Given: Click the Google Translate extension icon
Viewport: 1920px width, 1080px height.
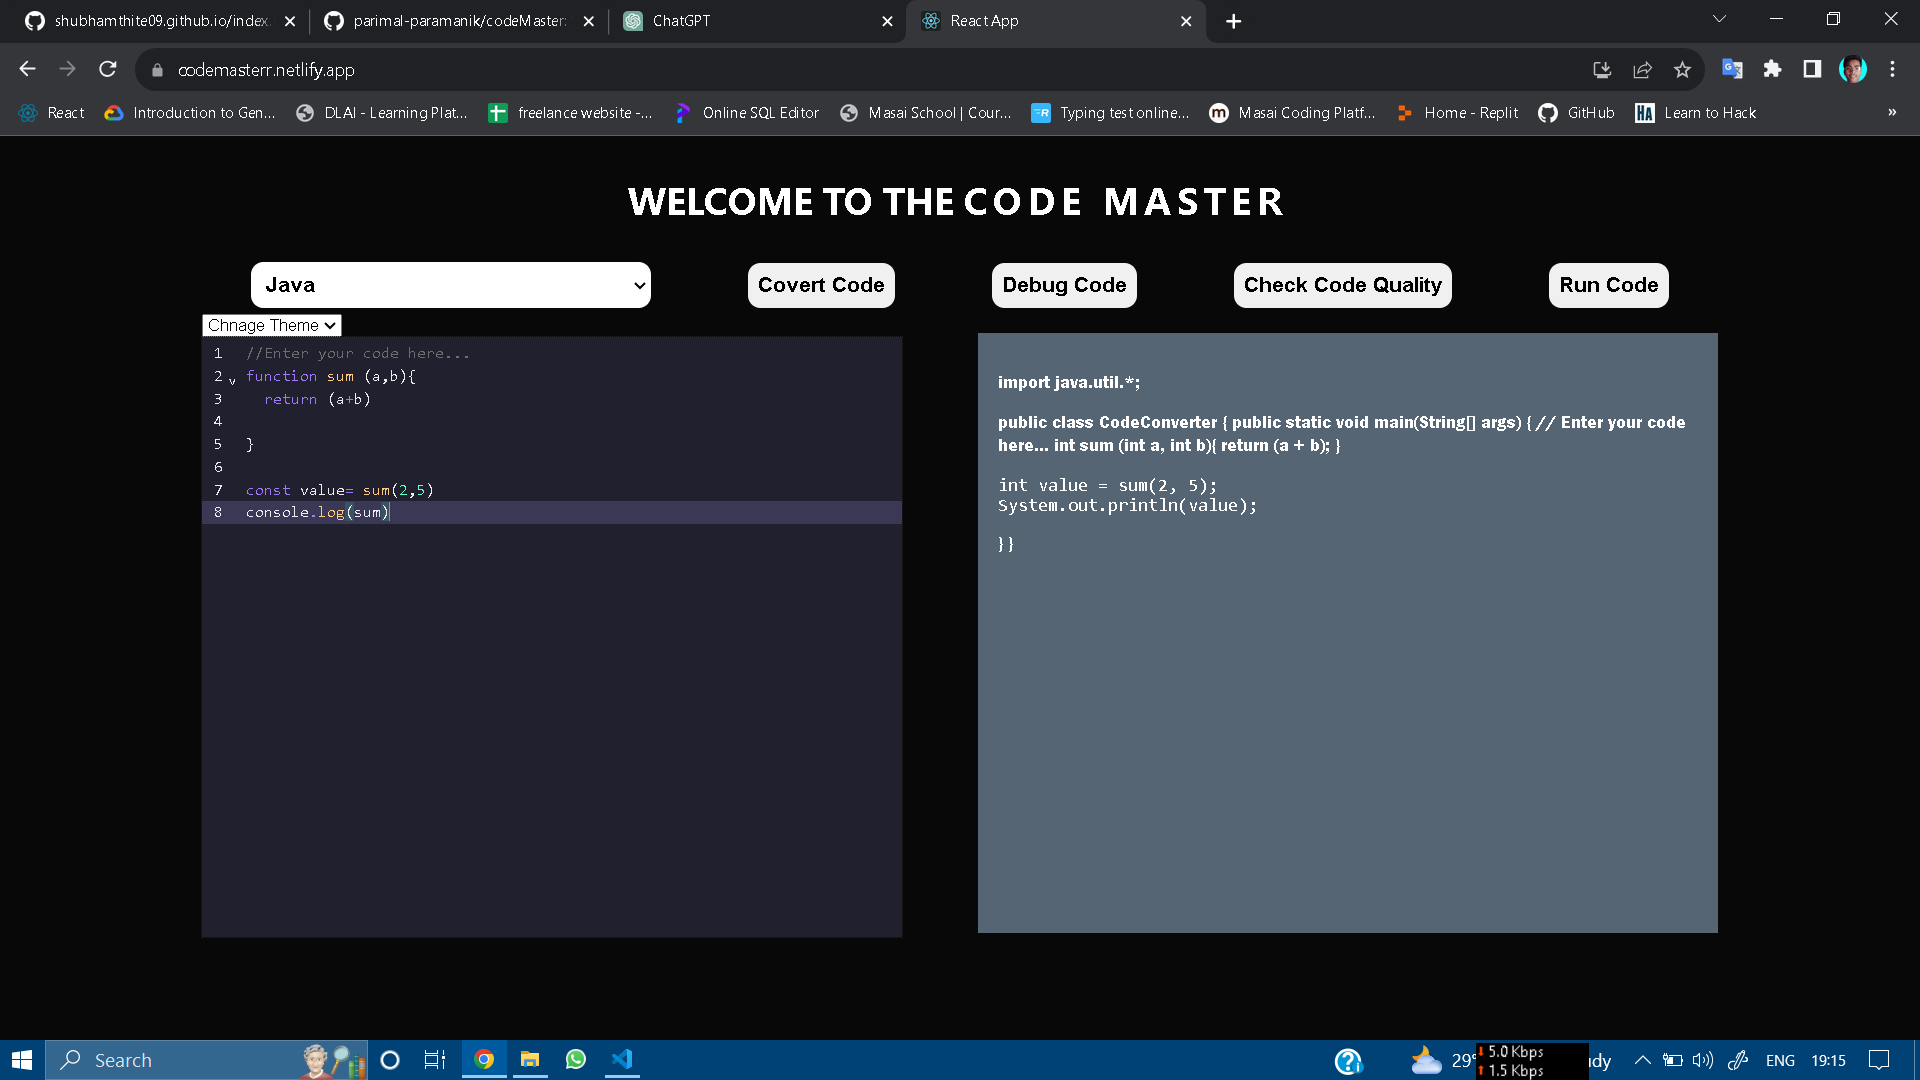Looking at the screenshot, I should 1732,69.
